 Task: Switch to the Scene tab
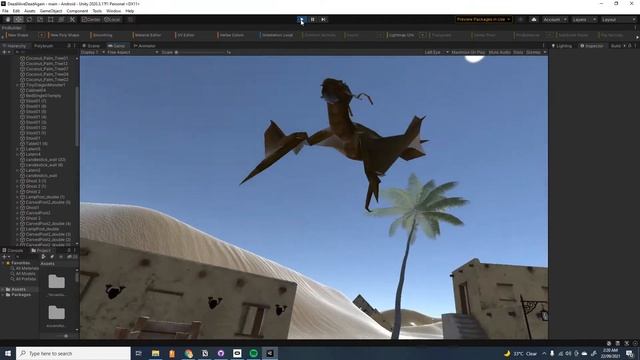(x=91, y=46)
